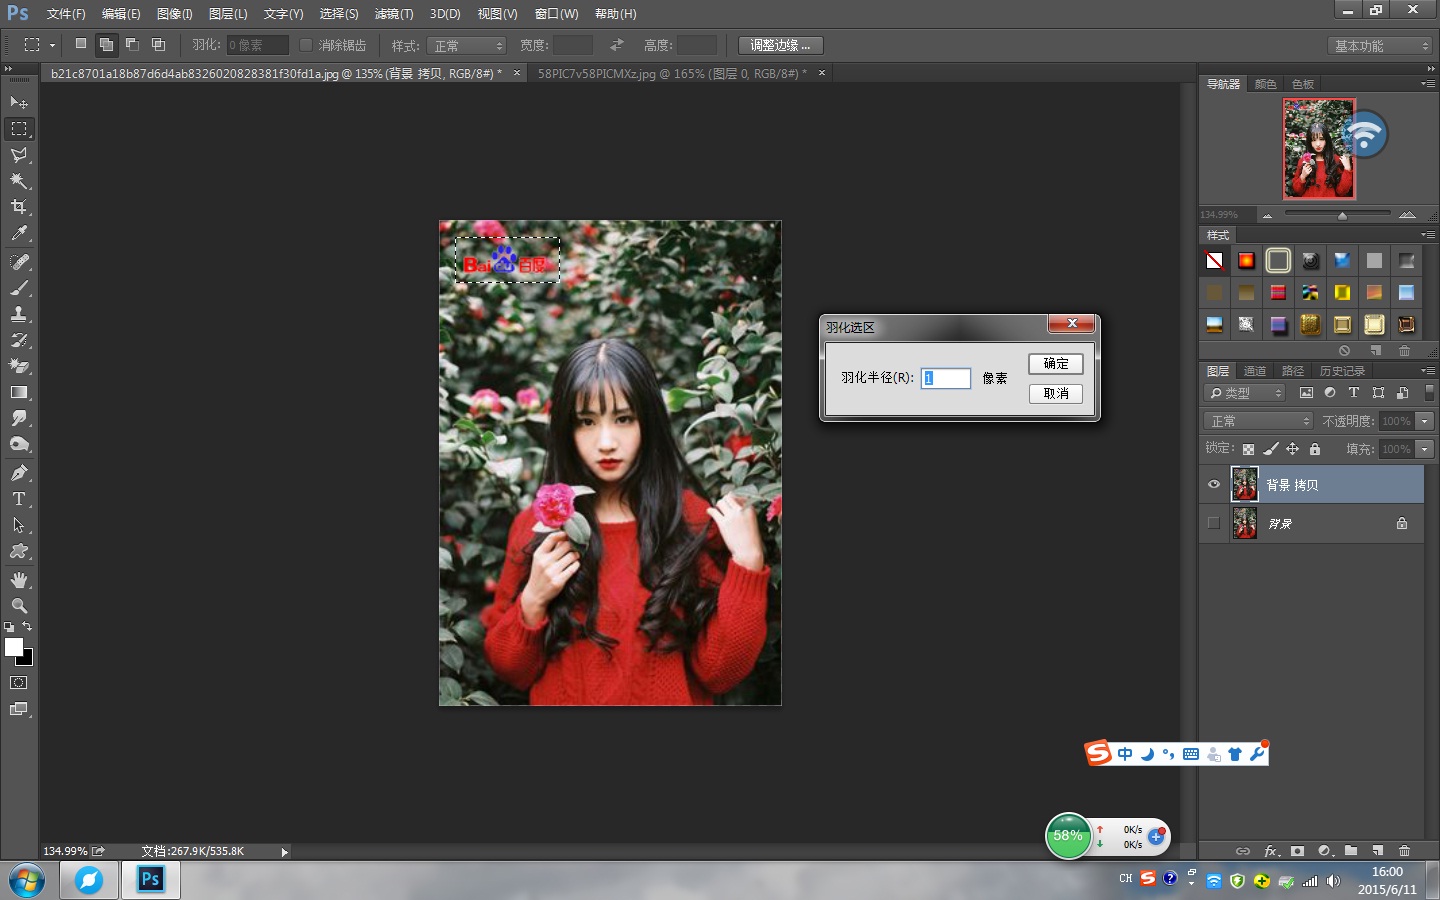Open the 图像(I) menu
This screenshot has width=1440, height=900.
[x=174, y=14]
